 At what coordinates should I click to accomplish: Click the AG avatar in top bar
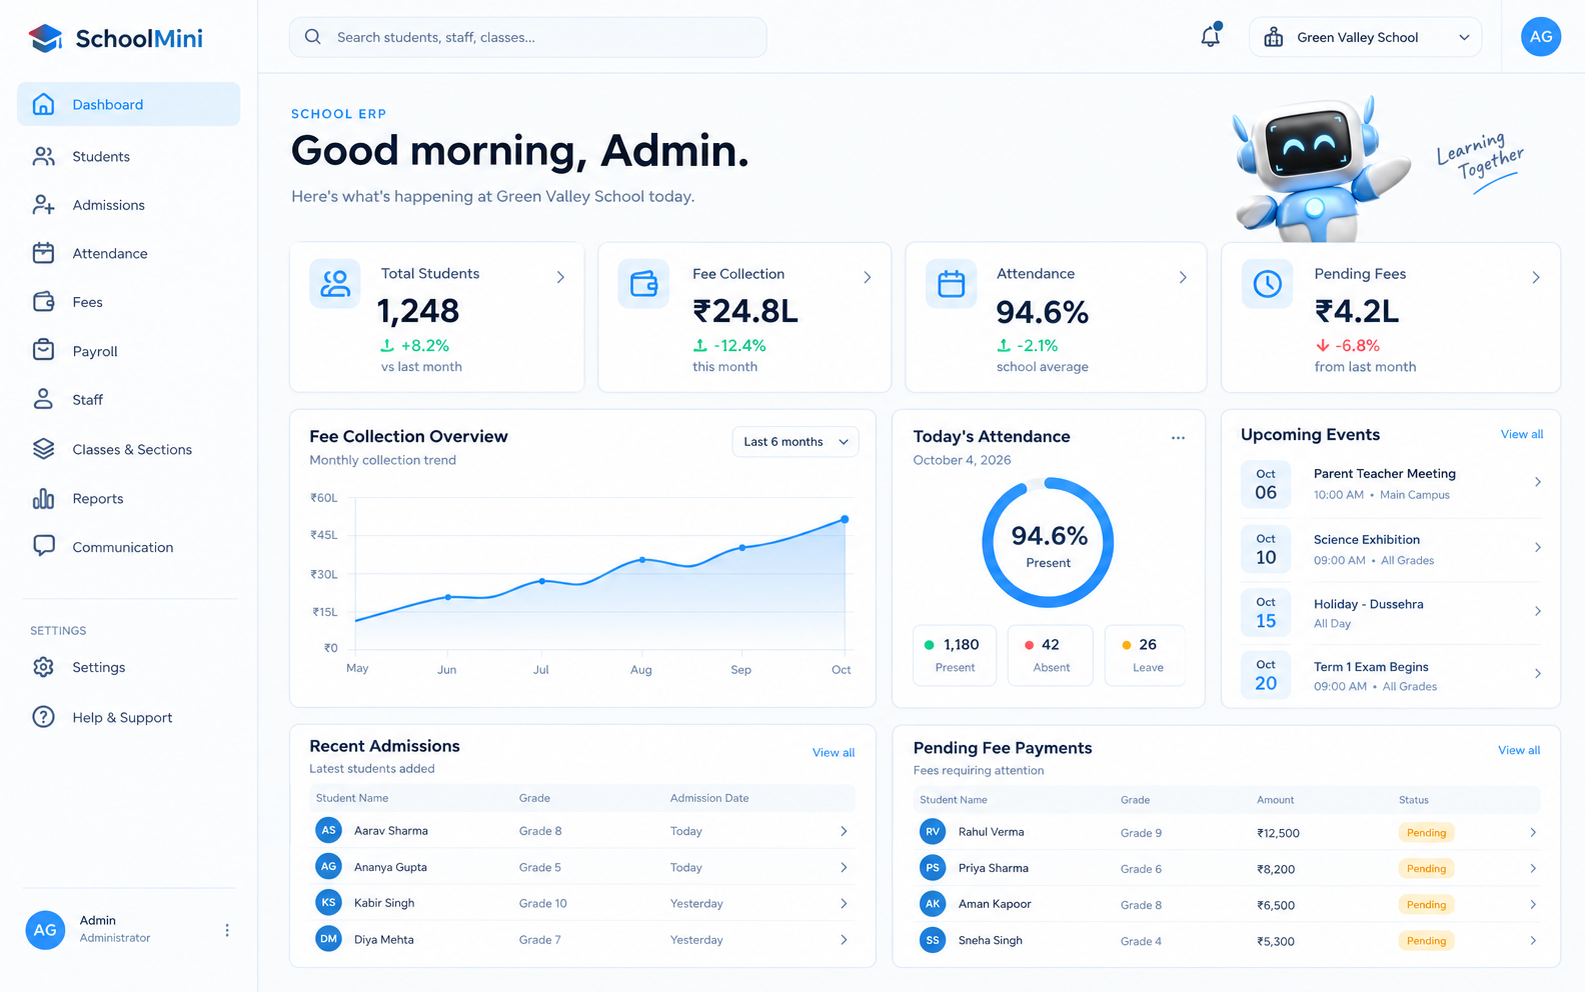point(1541,37)
